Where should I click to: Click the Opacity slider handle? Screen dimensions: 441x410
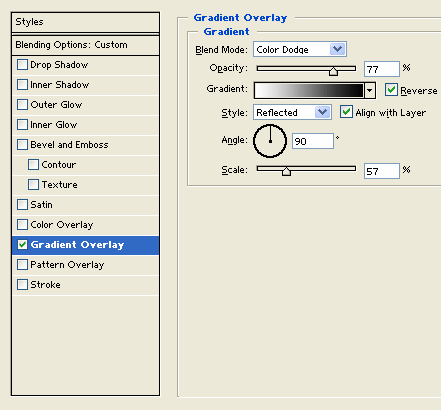333,71
